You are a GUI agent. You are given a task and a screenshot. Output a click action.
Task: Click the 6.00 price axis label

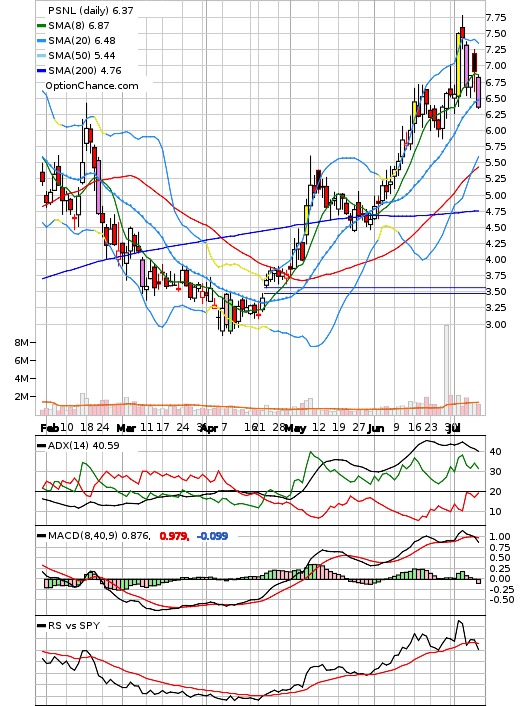tap(495, 131)
